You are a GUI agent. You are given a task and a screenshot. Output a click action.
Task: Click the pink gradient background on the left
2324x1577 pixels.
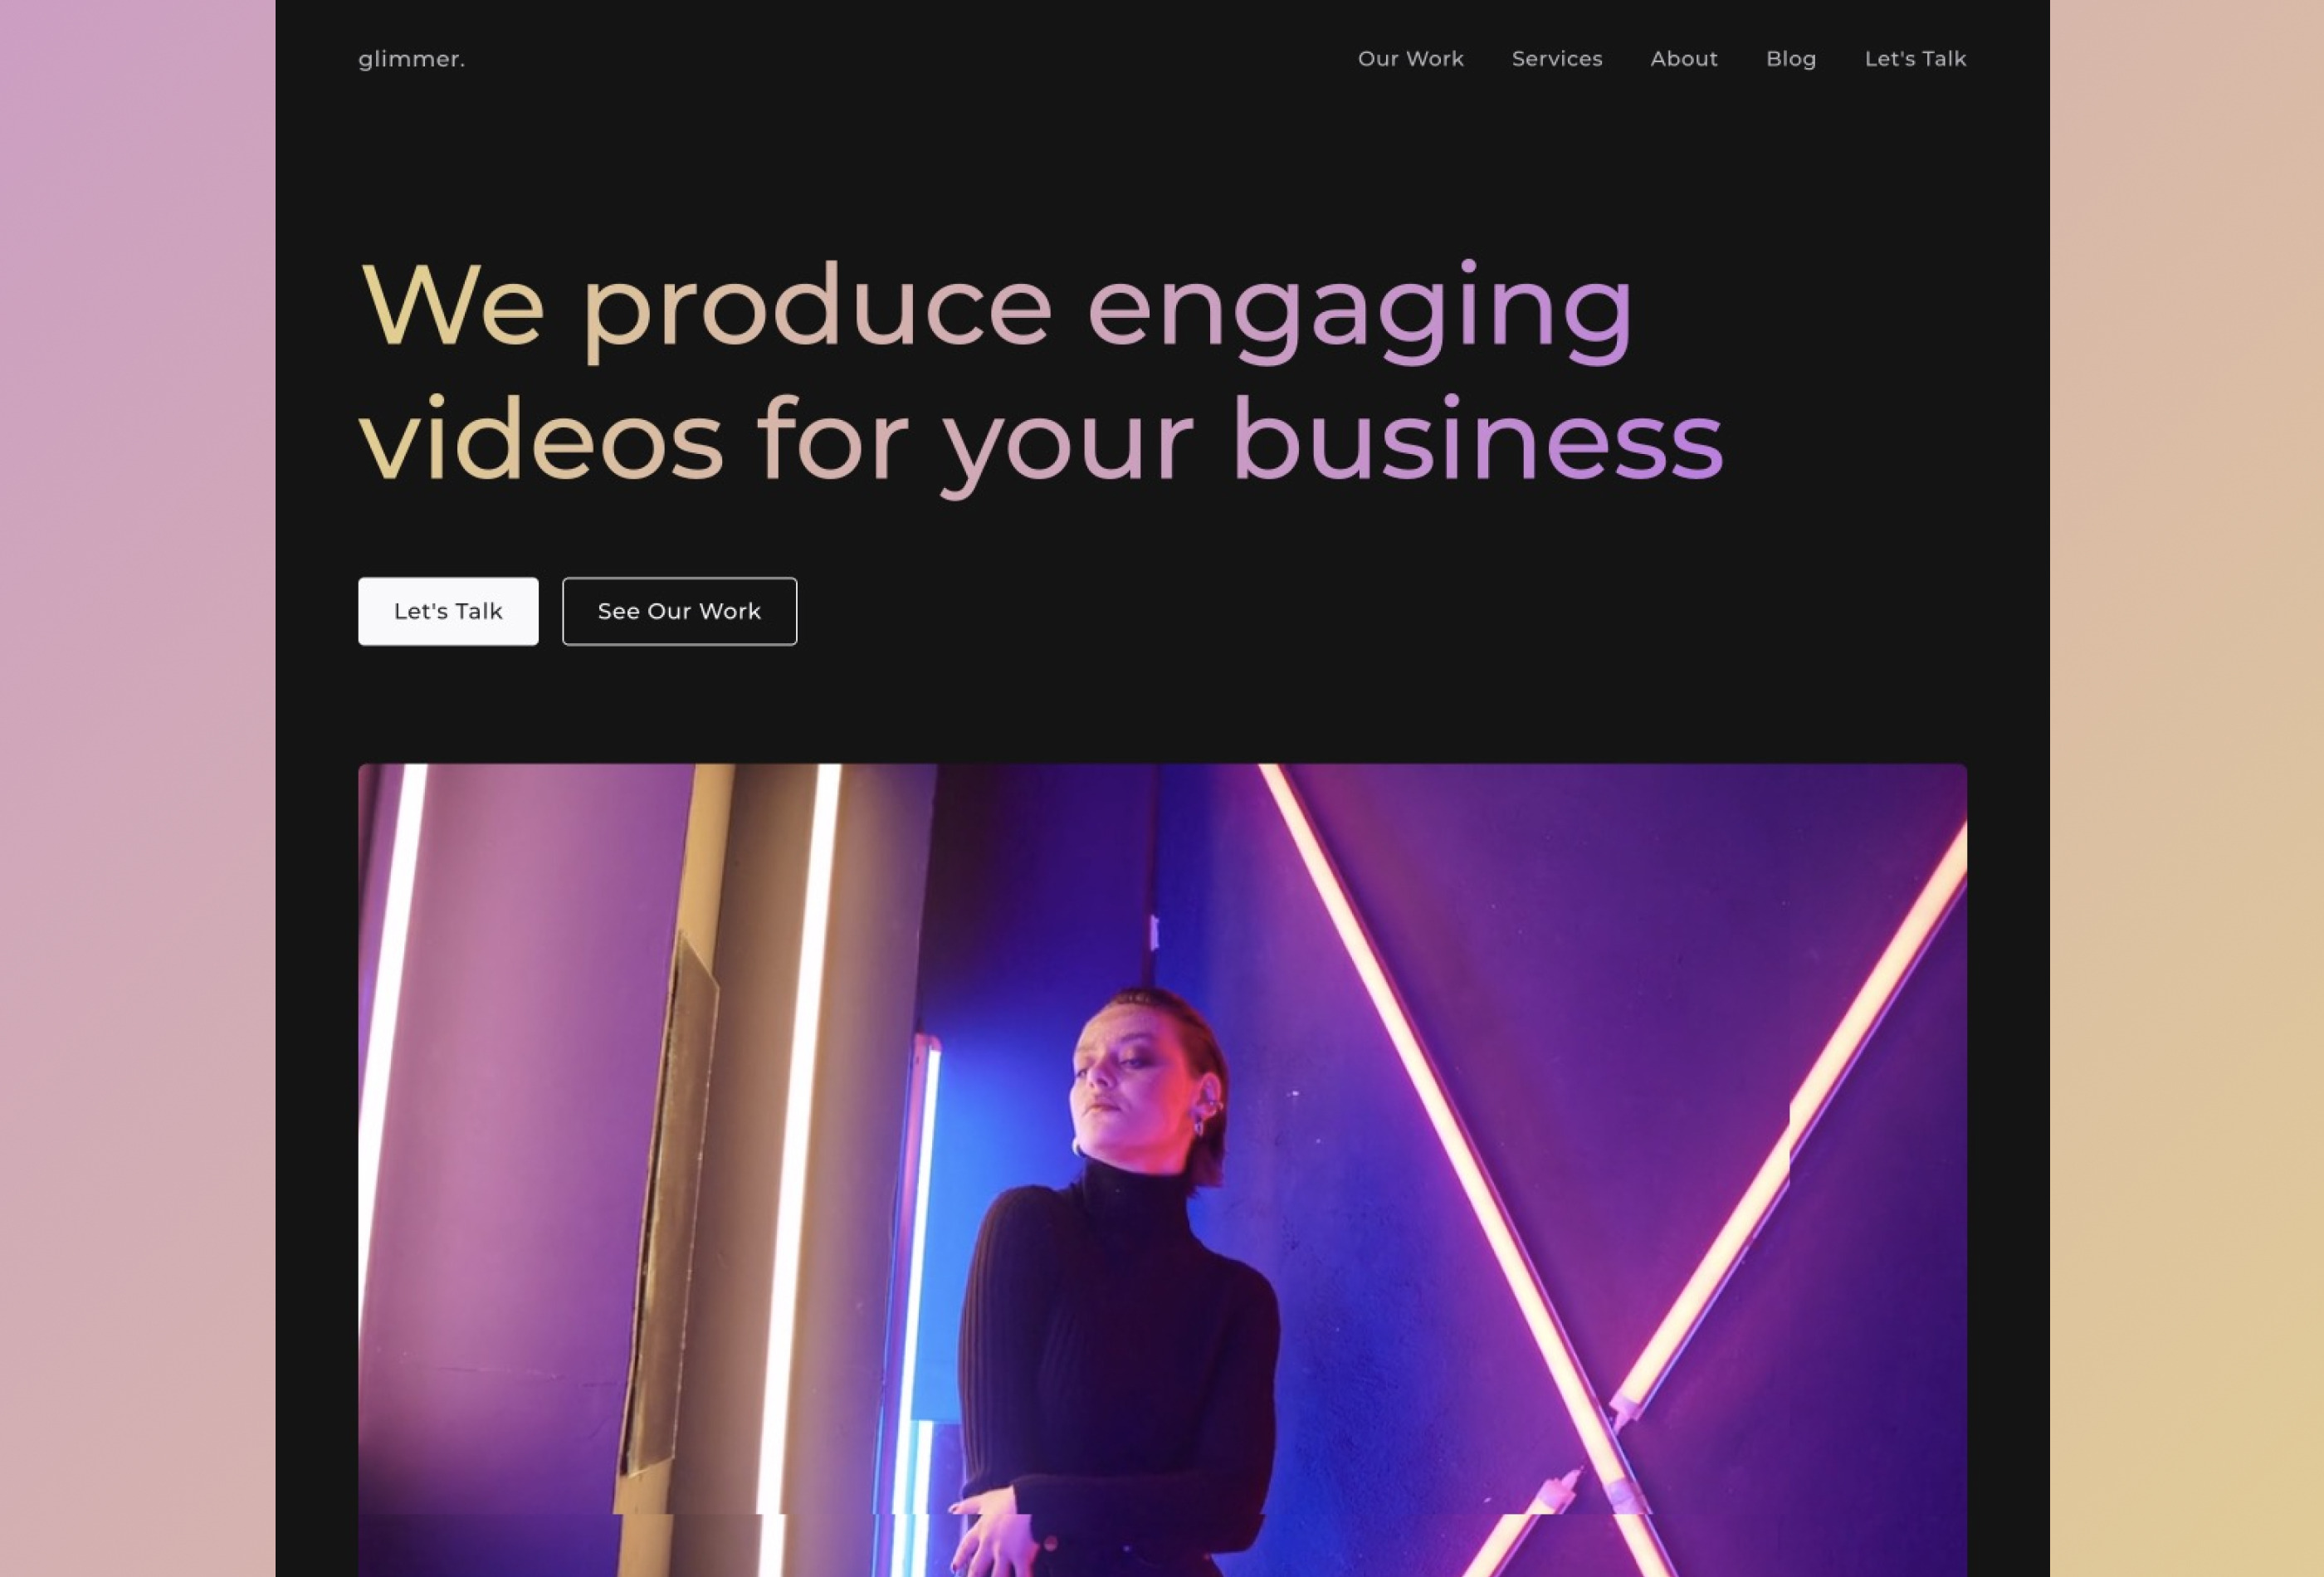tap(137, 788)
